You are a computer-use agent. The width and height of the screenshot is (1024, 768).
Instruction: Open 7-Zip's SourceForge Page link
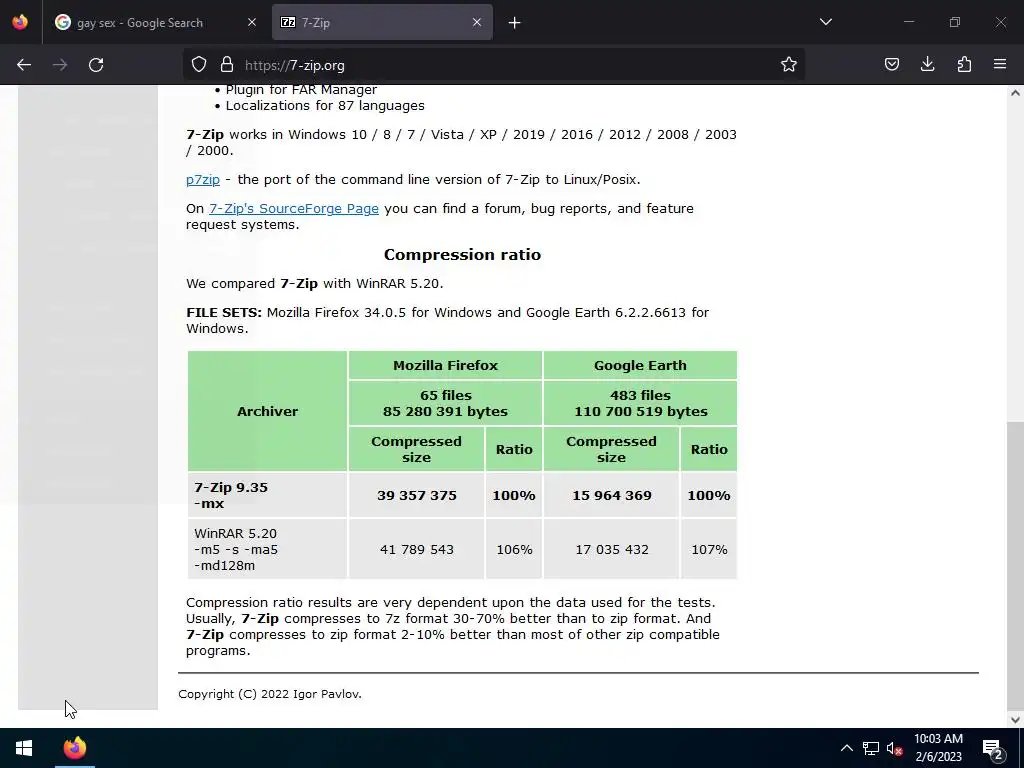pos(294,208)
